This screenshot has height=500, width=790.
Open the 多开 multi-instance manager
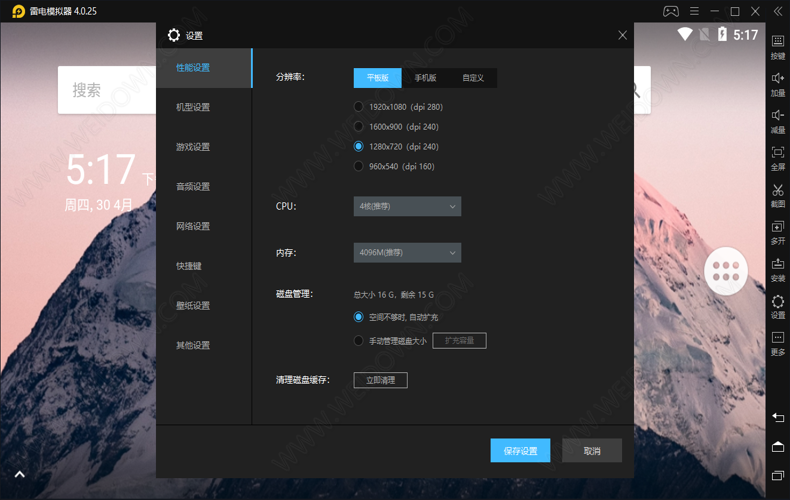[x=777, y=228]
